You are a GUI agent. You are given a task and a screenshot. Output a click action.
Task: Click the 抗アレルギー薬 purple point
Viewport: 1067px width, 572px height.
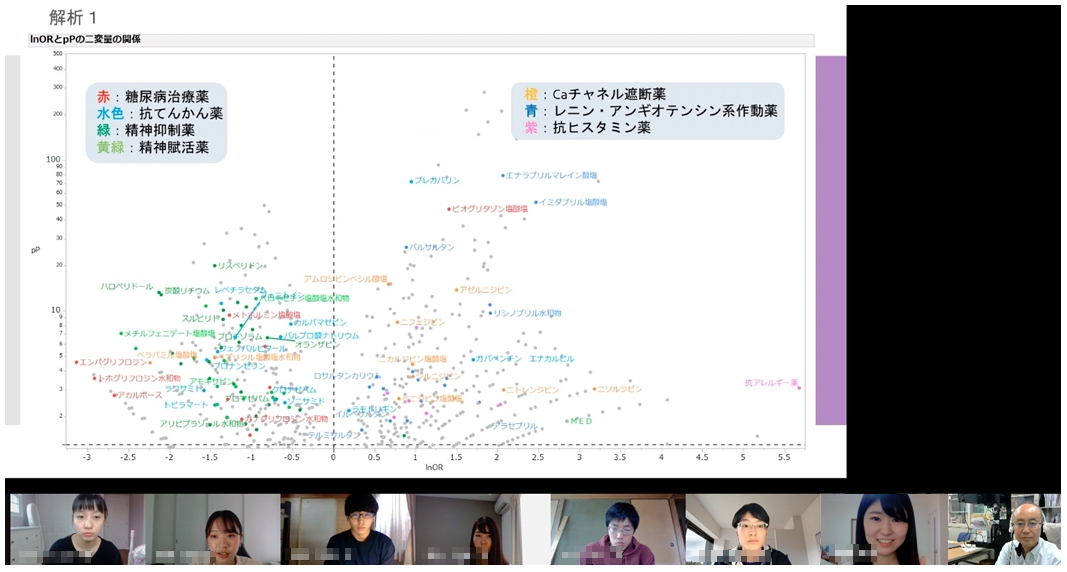(799, 386)
